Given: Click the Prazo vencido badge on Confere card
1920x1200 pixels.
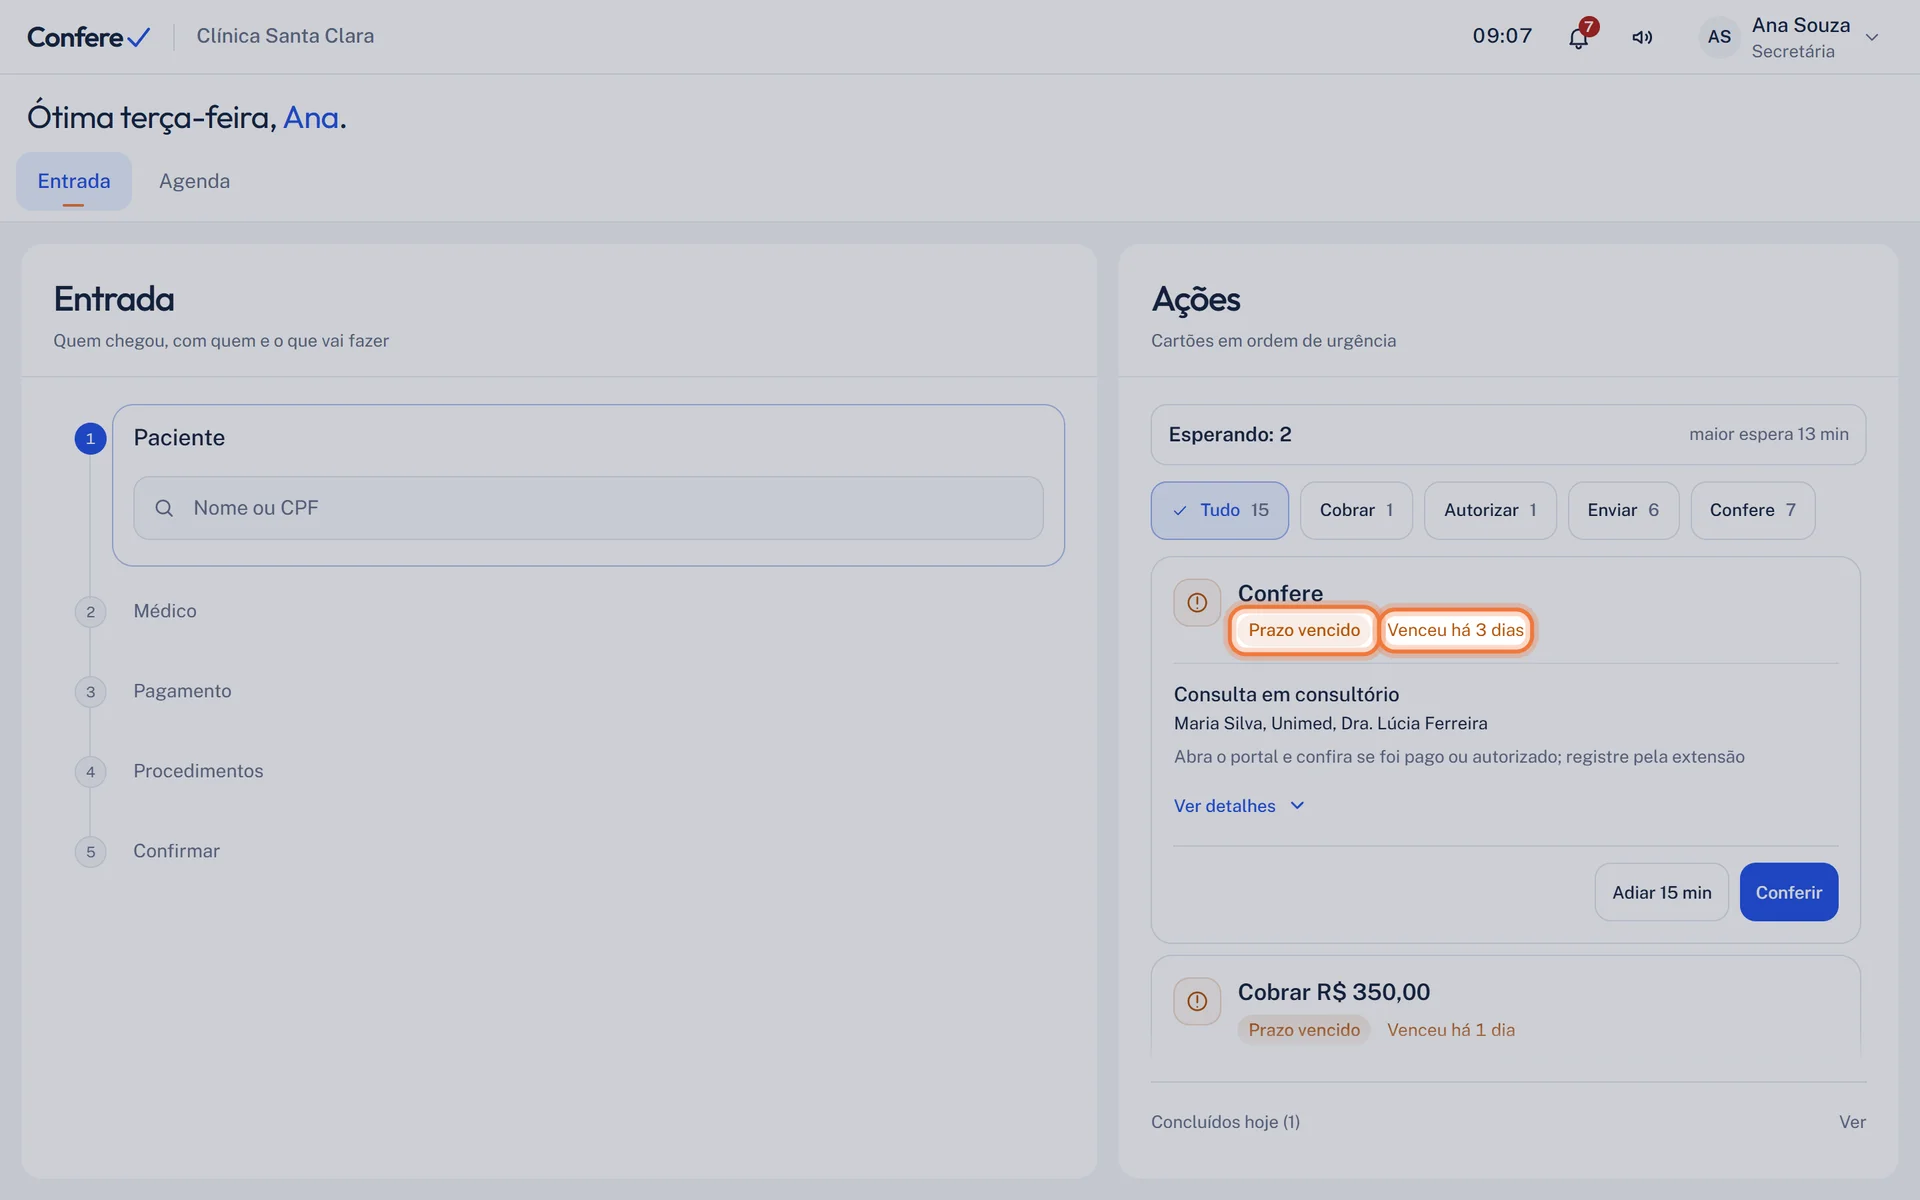Looking at the screenshot, I should pyautogui.click(x=1303, y=630).
